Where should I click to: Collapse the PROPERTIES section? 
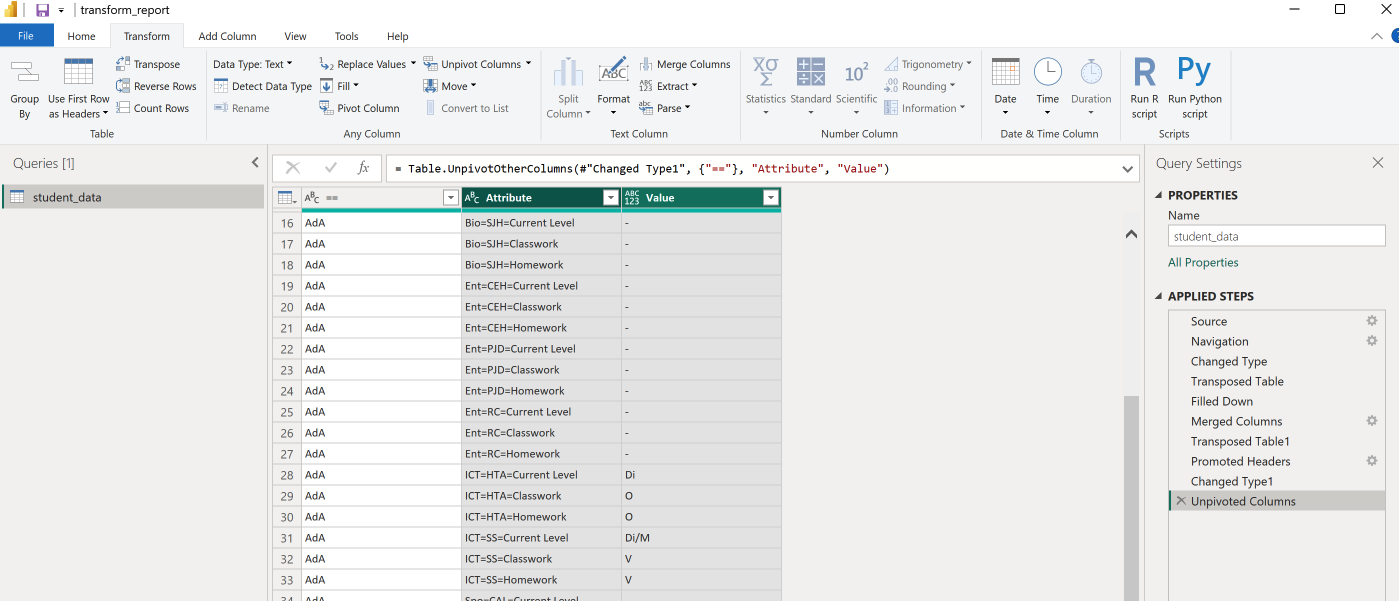[1160, 196]
